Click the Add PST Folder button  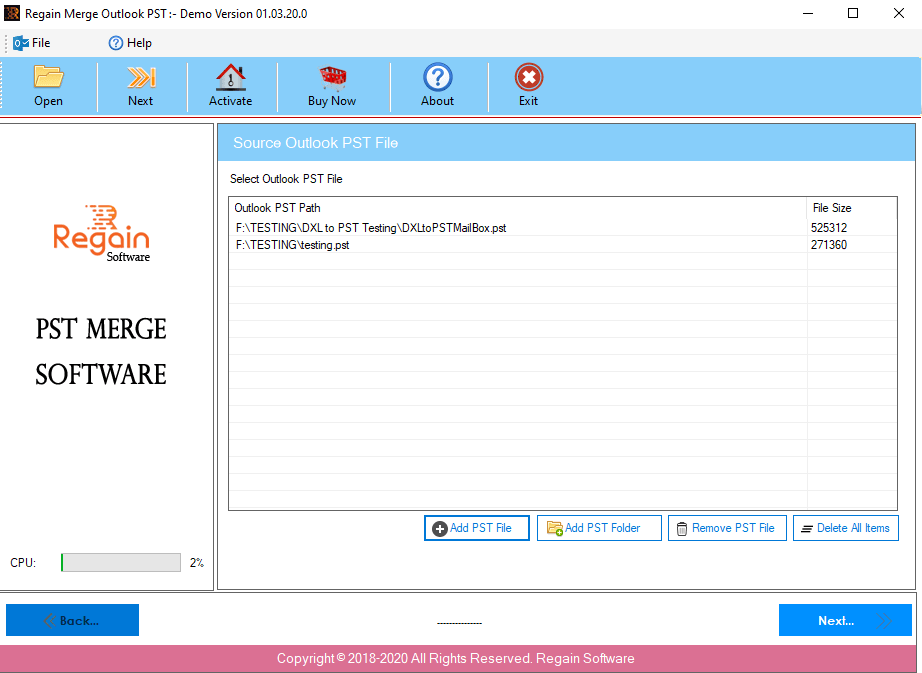[x=599, y=528]
